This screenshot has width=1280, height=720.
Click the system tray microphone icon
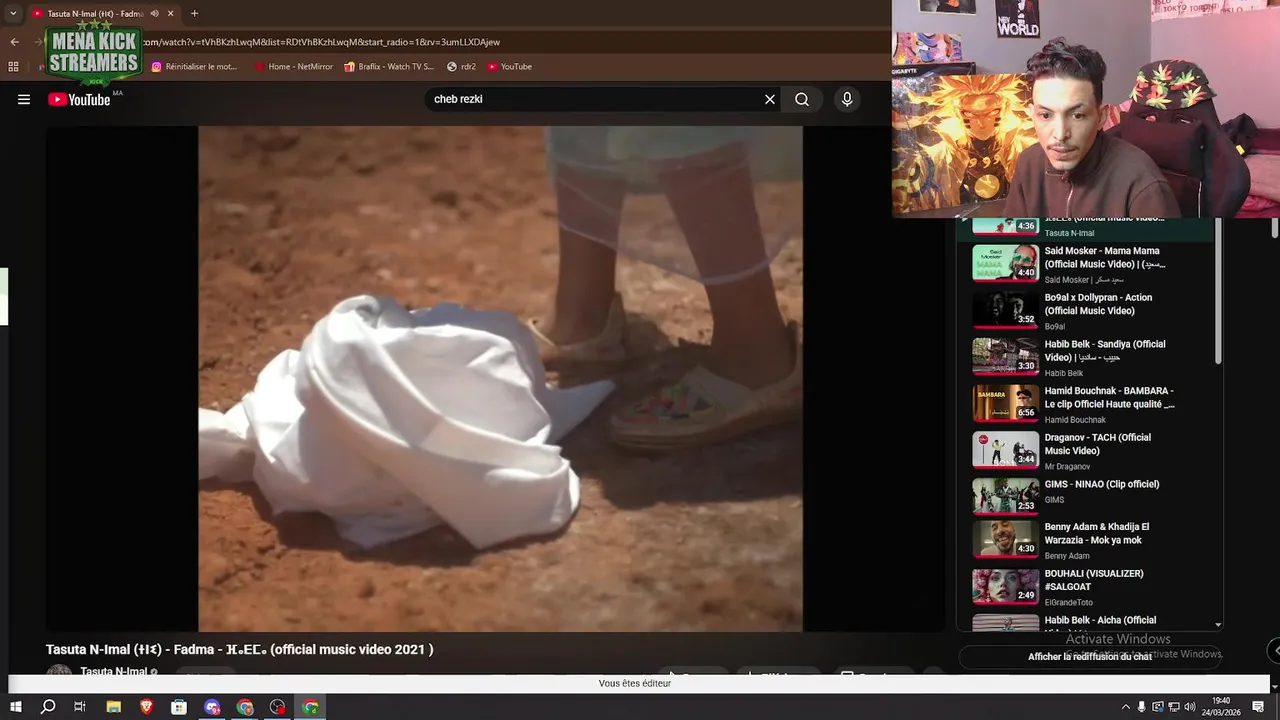pos(1141,707)
